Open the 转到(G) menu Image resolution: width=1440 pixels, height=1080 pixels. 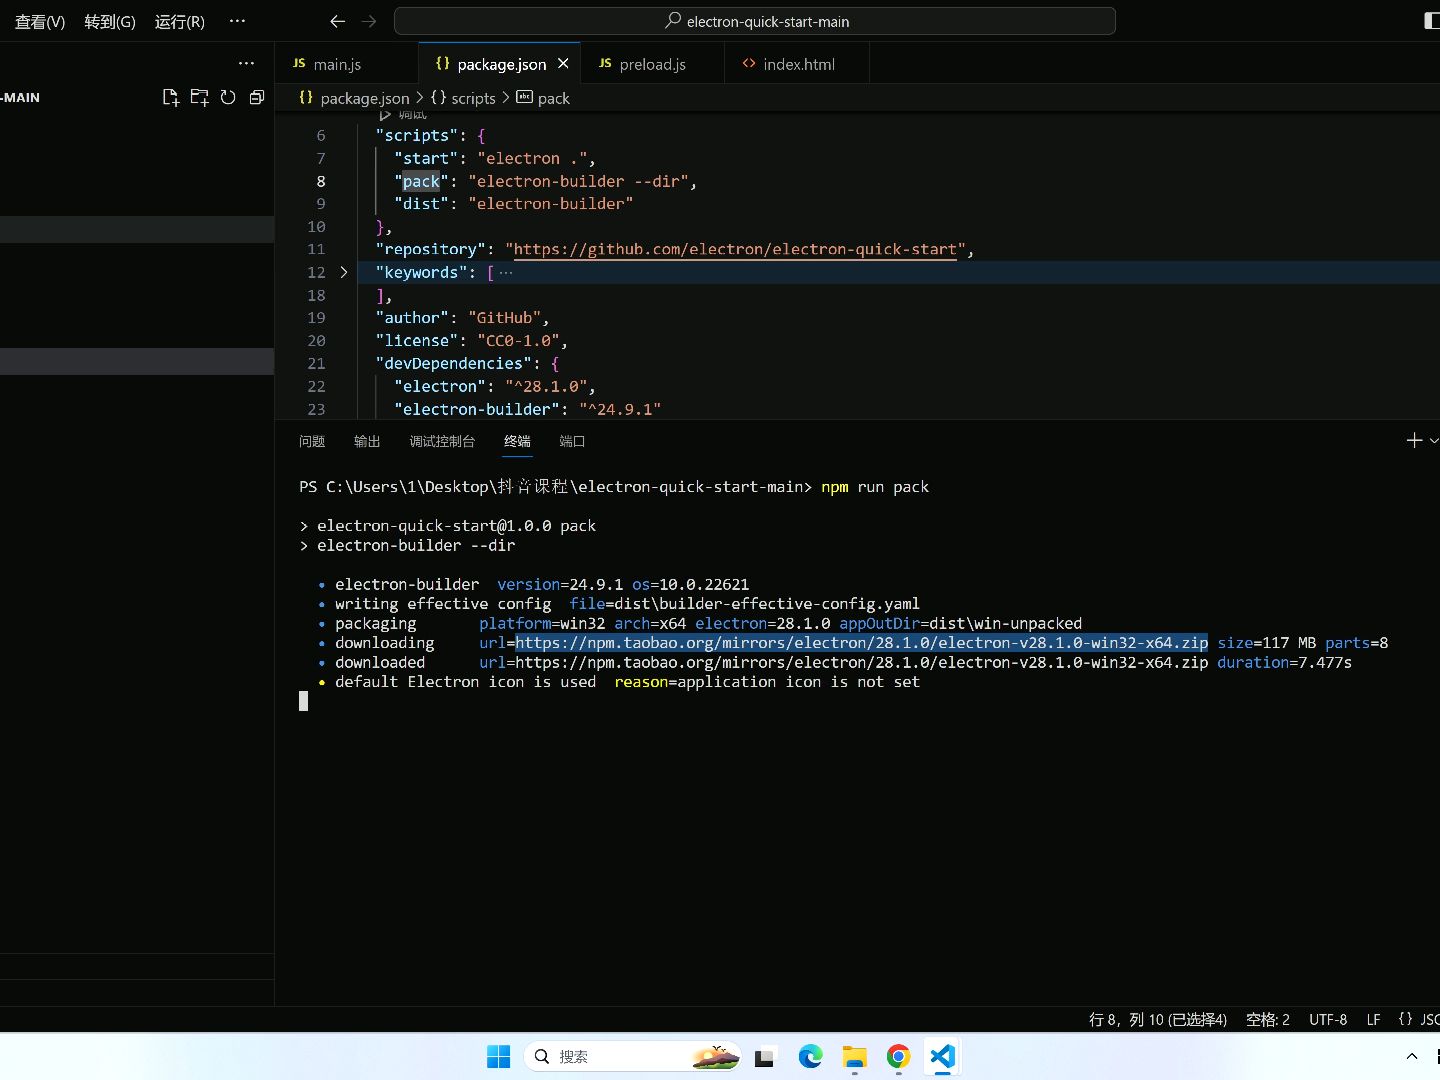pyautogui.click(x=110, y=21)
